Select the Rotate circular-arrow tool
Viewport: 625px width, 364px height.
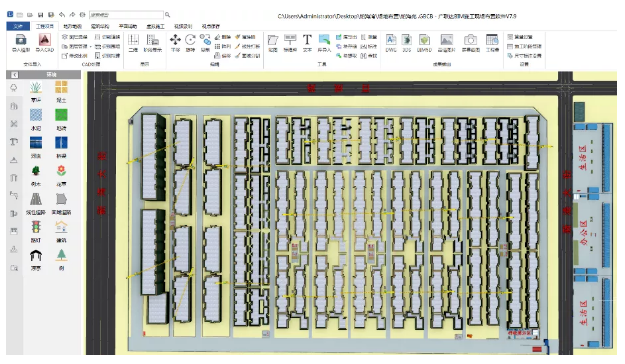point(190,40)
